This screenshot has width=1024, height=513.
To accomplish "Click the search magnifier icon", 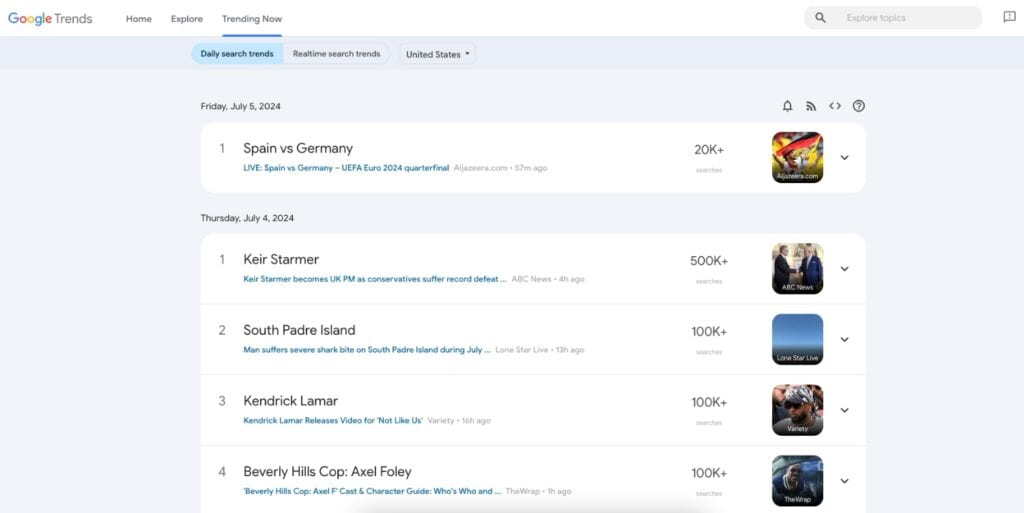I will [x=820, y=18].
